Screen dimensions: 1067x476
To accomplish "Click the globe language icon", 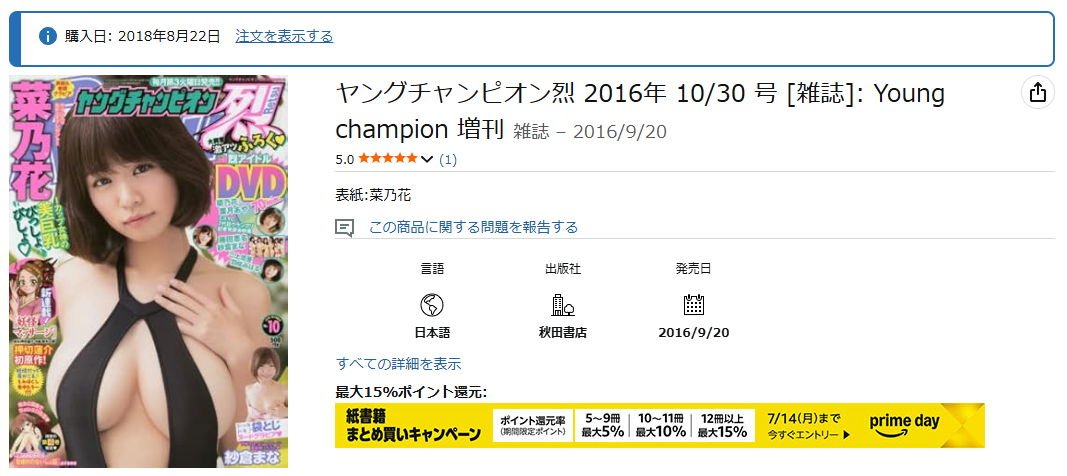I will pos(432,305).
